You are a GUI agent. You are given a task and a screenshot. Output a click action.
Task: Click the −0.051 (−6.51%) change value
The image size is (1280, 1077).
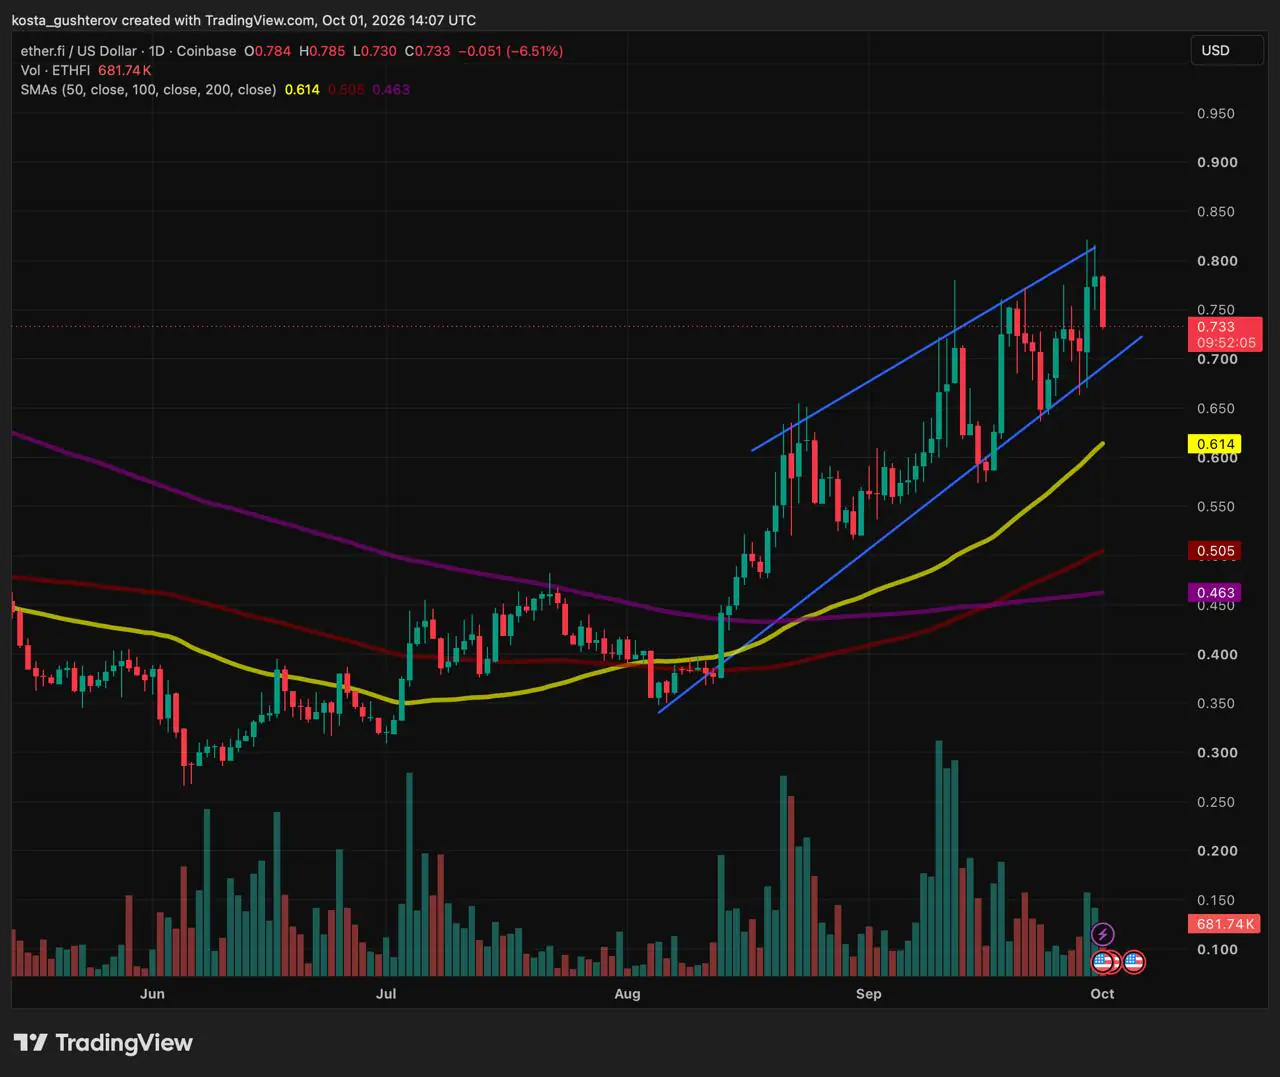[x=511, y=51]
